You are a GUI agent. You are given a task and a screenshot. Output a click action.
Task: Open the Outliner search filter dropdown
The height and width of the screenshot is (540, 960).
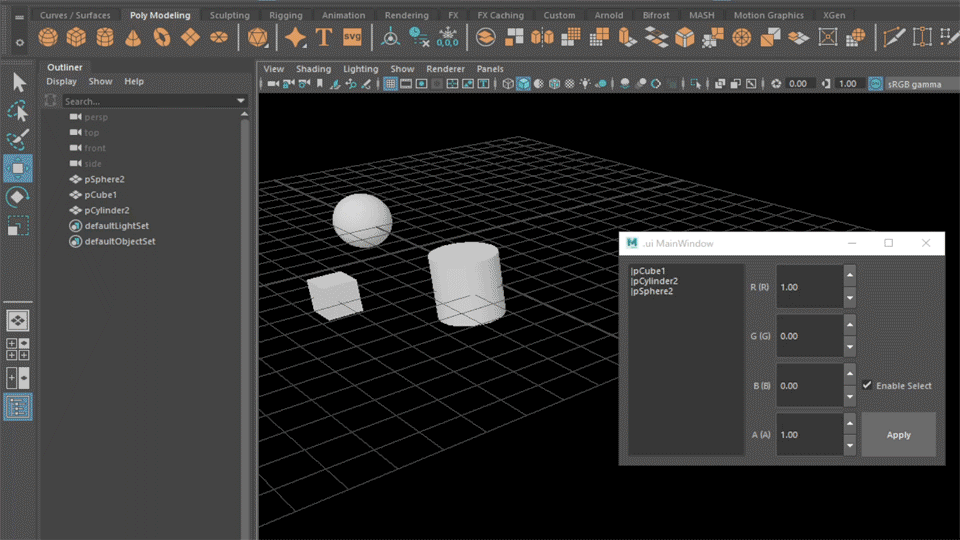pyautogui.click(x=241, y=101)
